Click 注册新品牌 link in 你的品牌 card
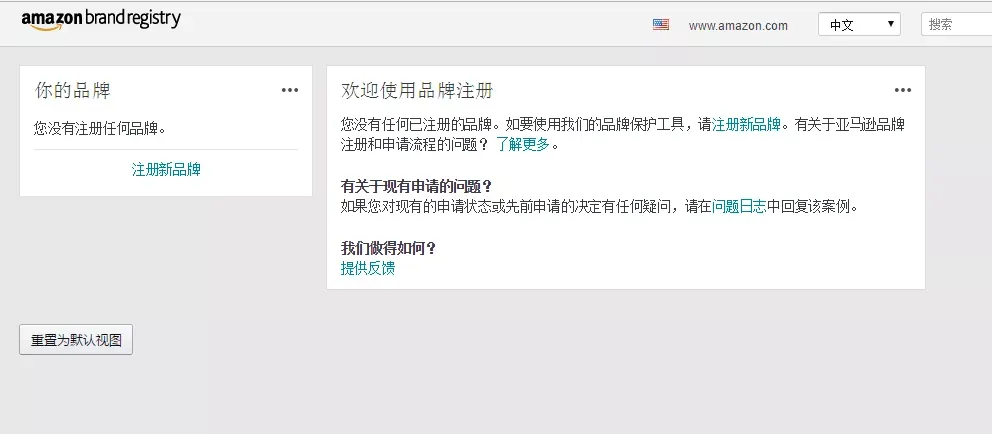This screenshot has width=992, height=434. 166,170
